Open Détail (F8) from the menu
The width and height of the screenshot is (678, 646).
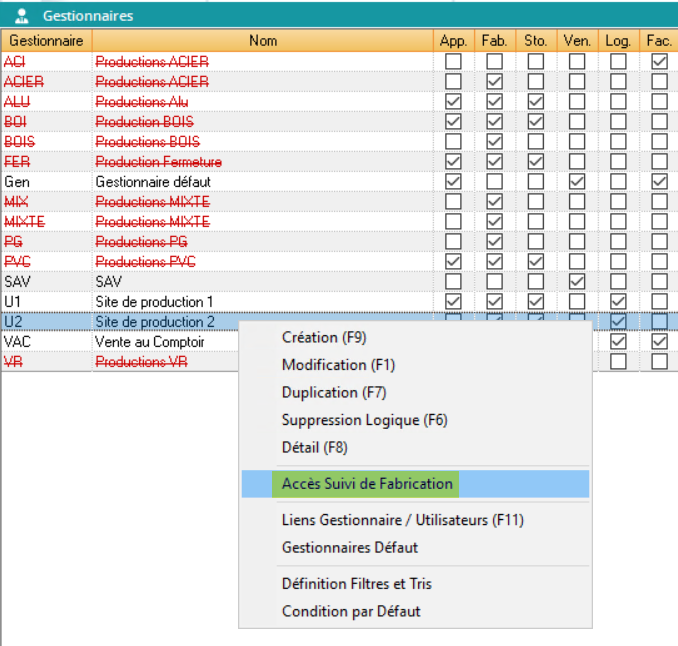click(315, 447)
